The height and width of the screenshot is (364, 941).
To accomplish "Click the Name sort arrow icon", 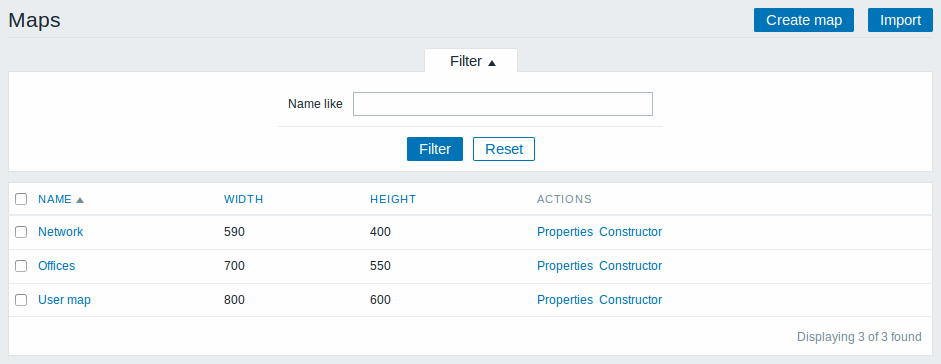I will pyautogui.click(x=80, y=200).
